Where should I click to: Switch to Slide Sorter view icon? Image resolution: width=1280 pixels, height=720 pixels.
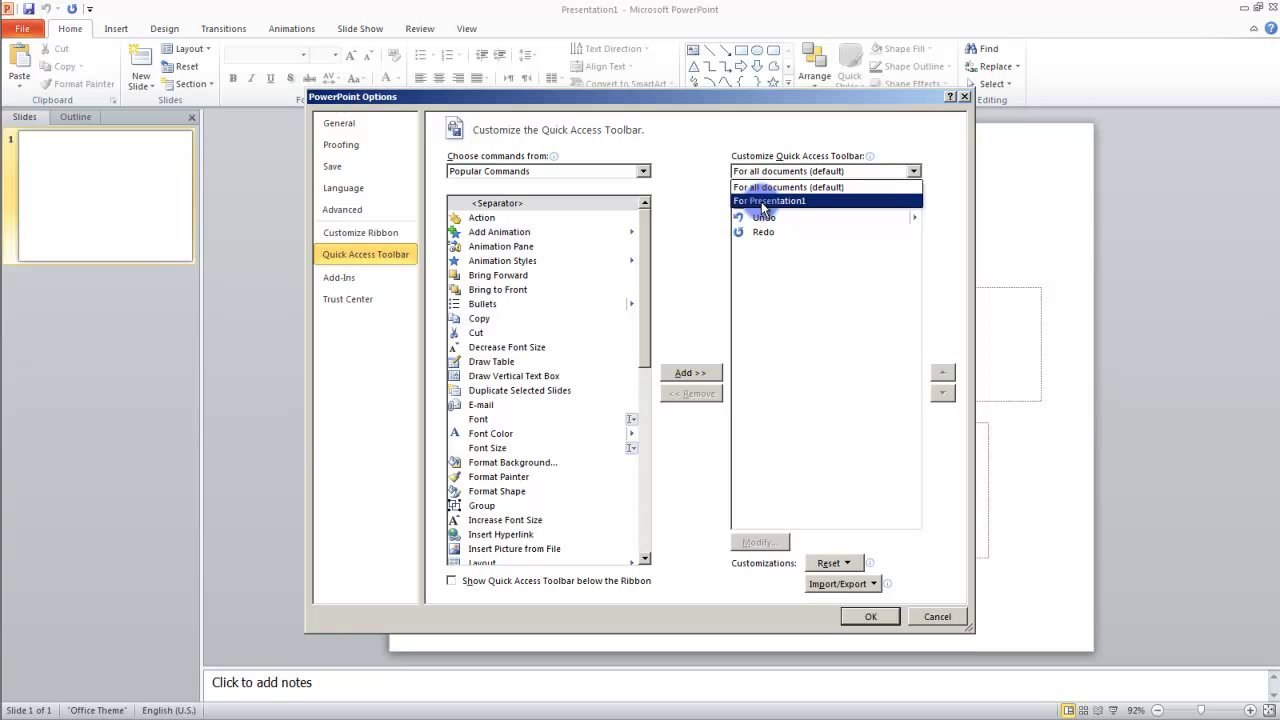point(1085,710)
